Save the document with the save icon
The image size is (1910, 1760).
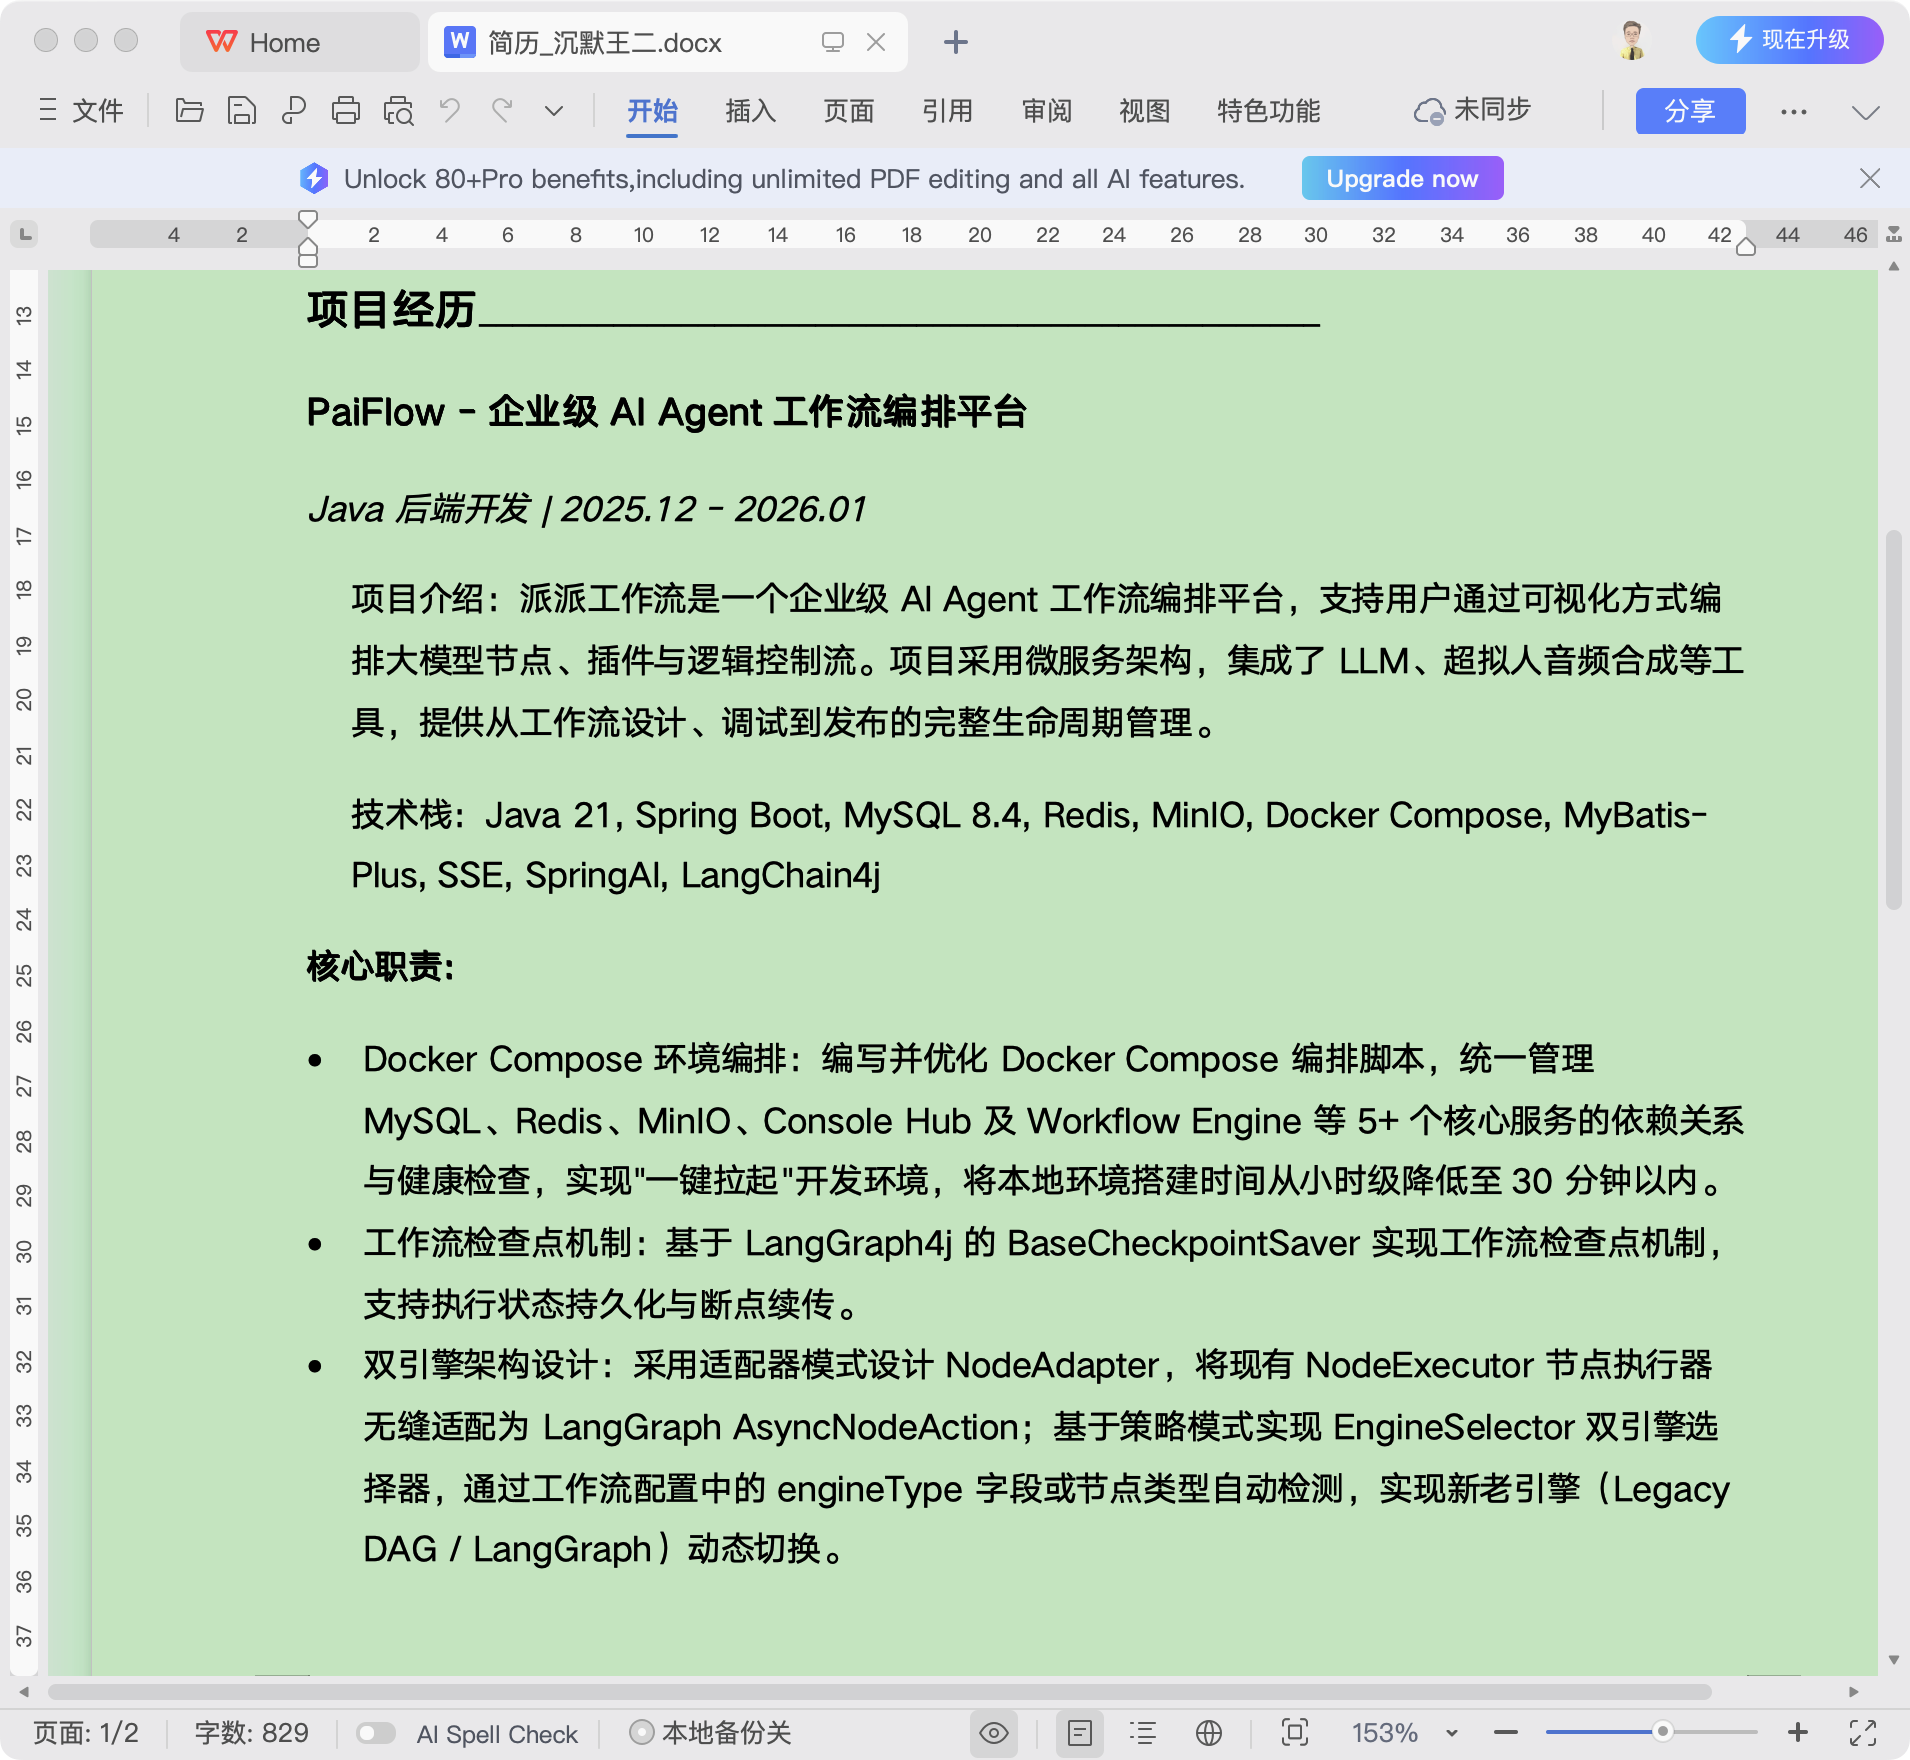(241, 110)
